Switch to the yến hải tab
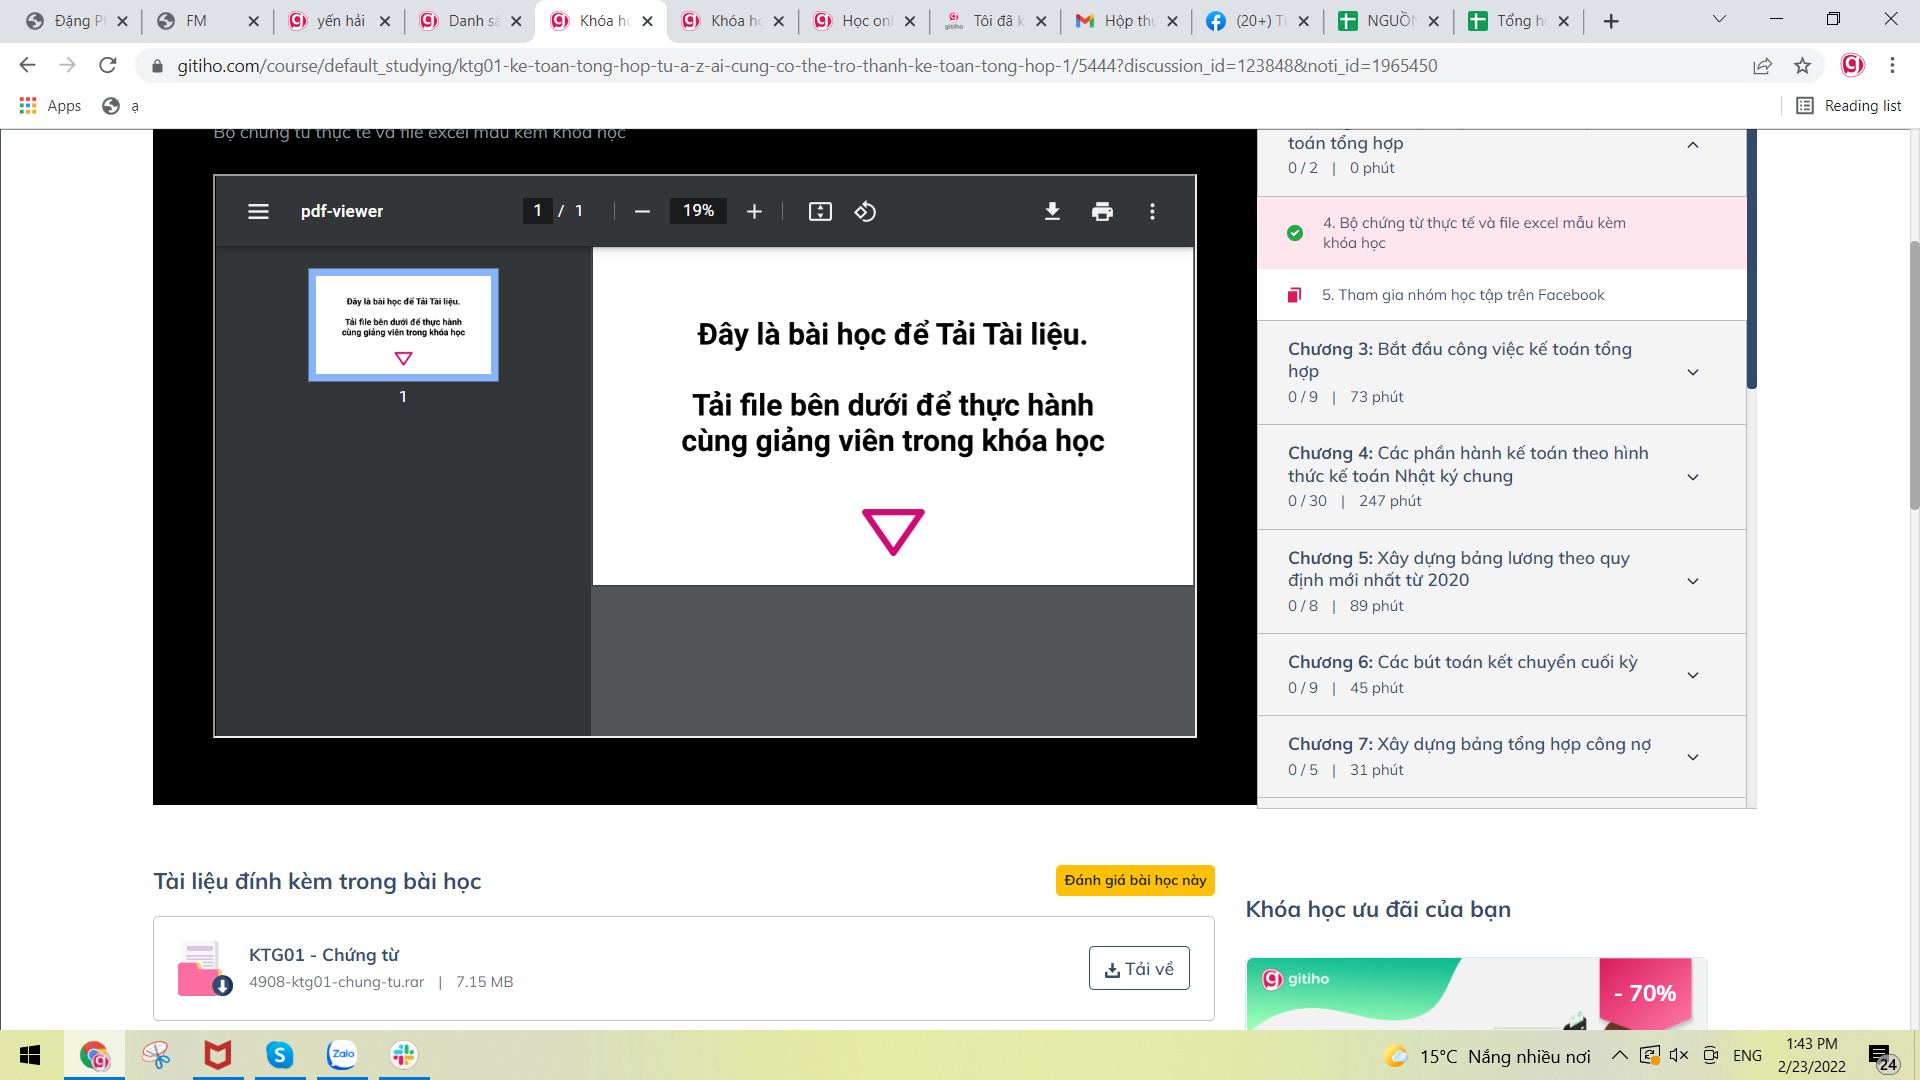The image size is (1920, 1080). click(x=339, y=21)
